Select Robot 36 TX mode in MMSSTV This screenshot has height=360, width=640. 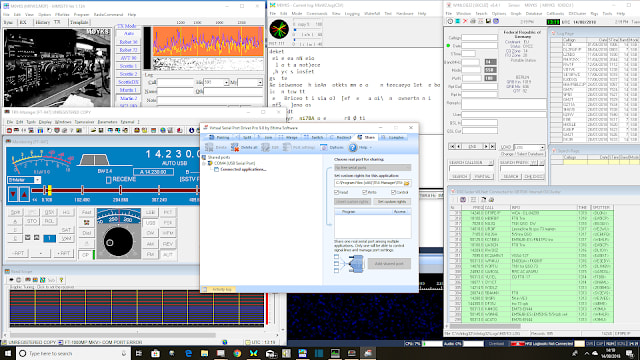[128, 42]
